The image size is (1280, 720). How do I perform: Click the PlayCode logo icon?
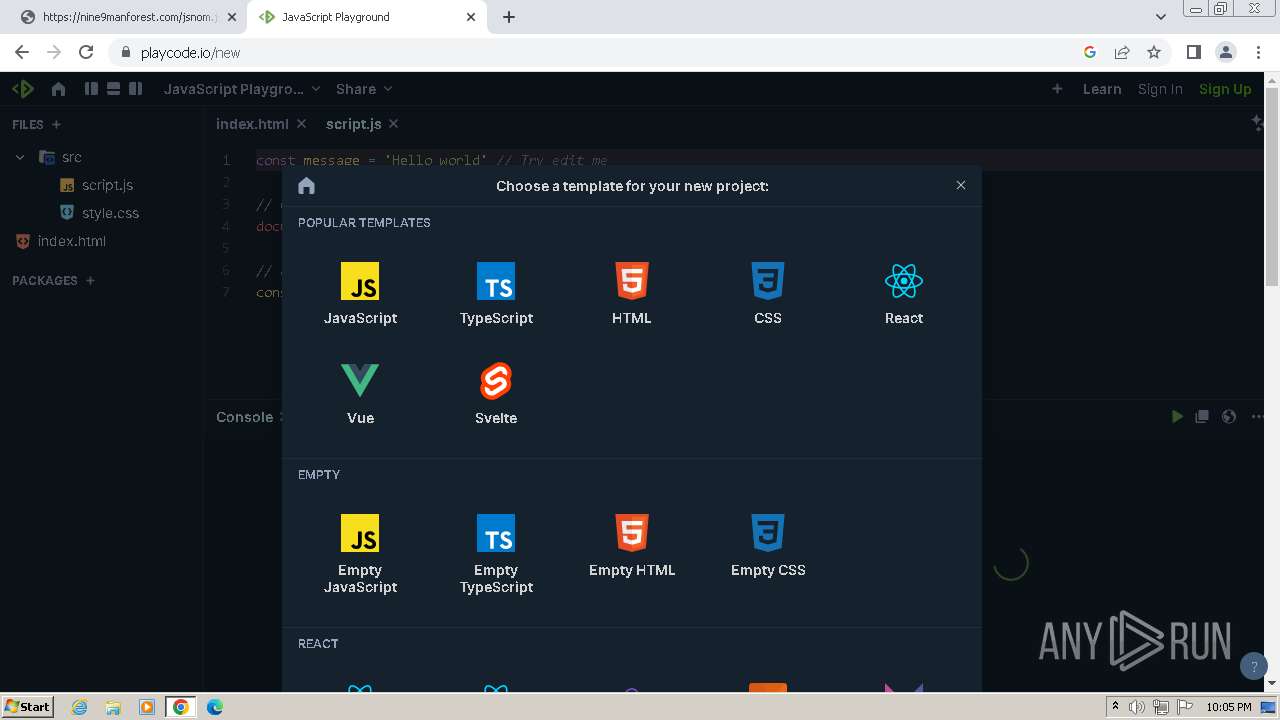22,89
